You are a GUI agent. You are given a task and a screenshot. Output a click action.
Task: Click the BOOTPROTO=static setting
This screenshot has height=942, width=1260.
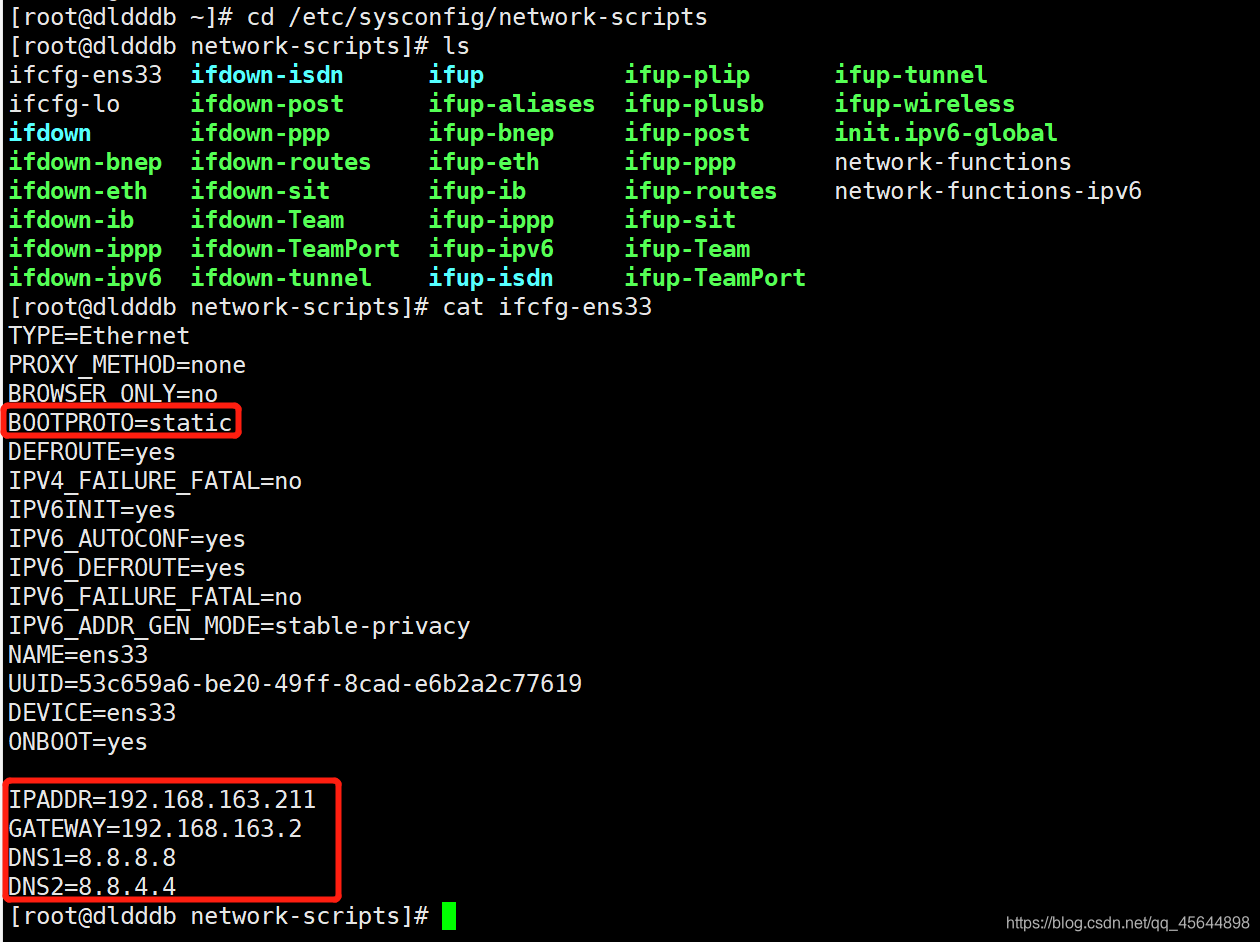(x=120, y=423)
